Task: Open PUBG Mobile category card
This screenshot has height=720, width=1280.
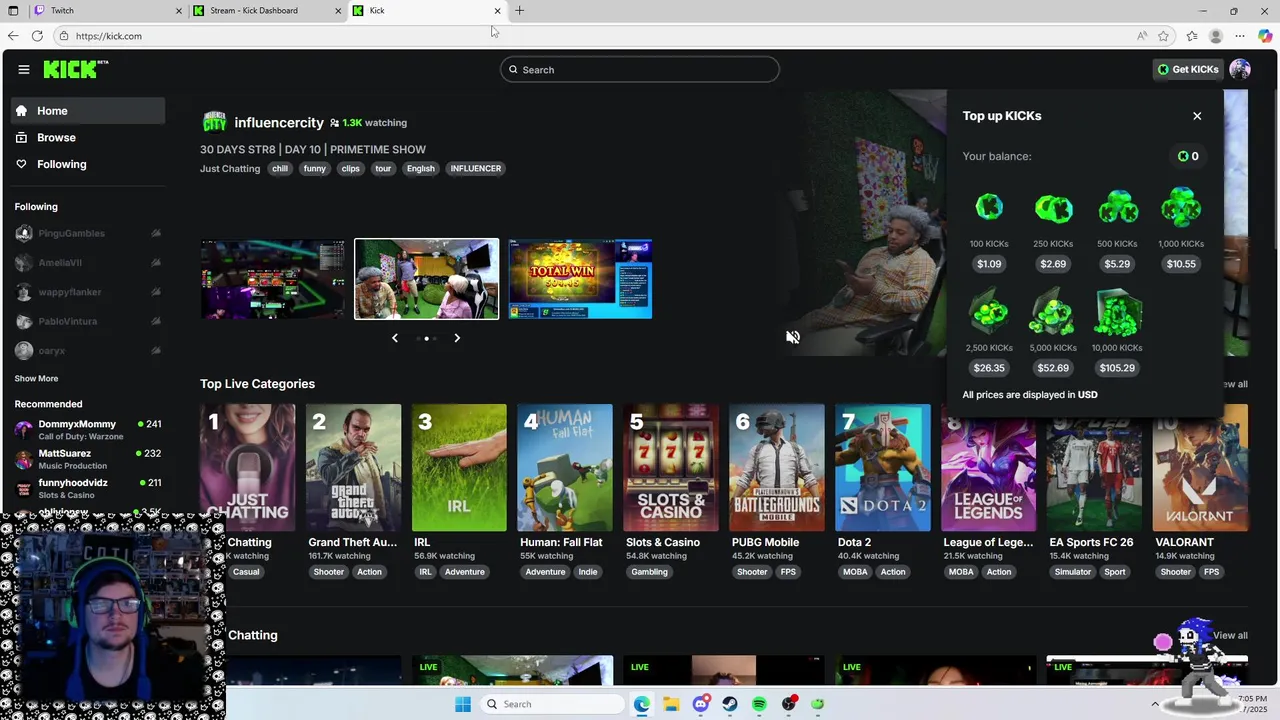Action: 777,467
